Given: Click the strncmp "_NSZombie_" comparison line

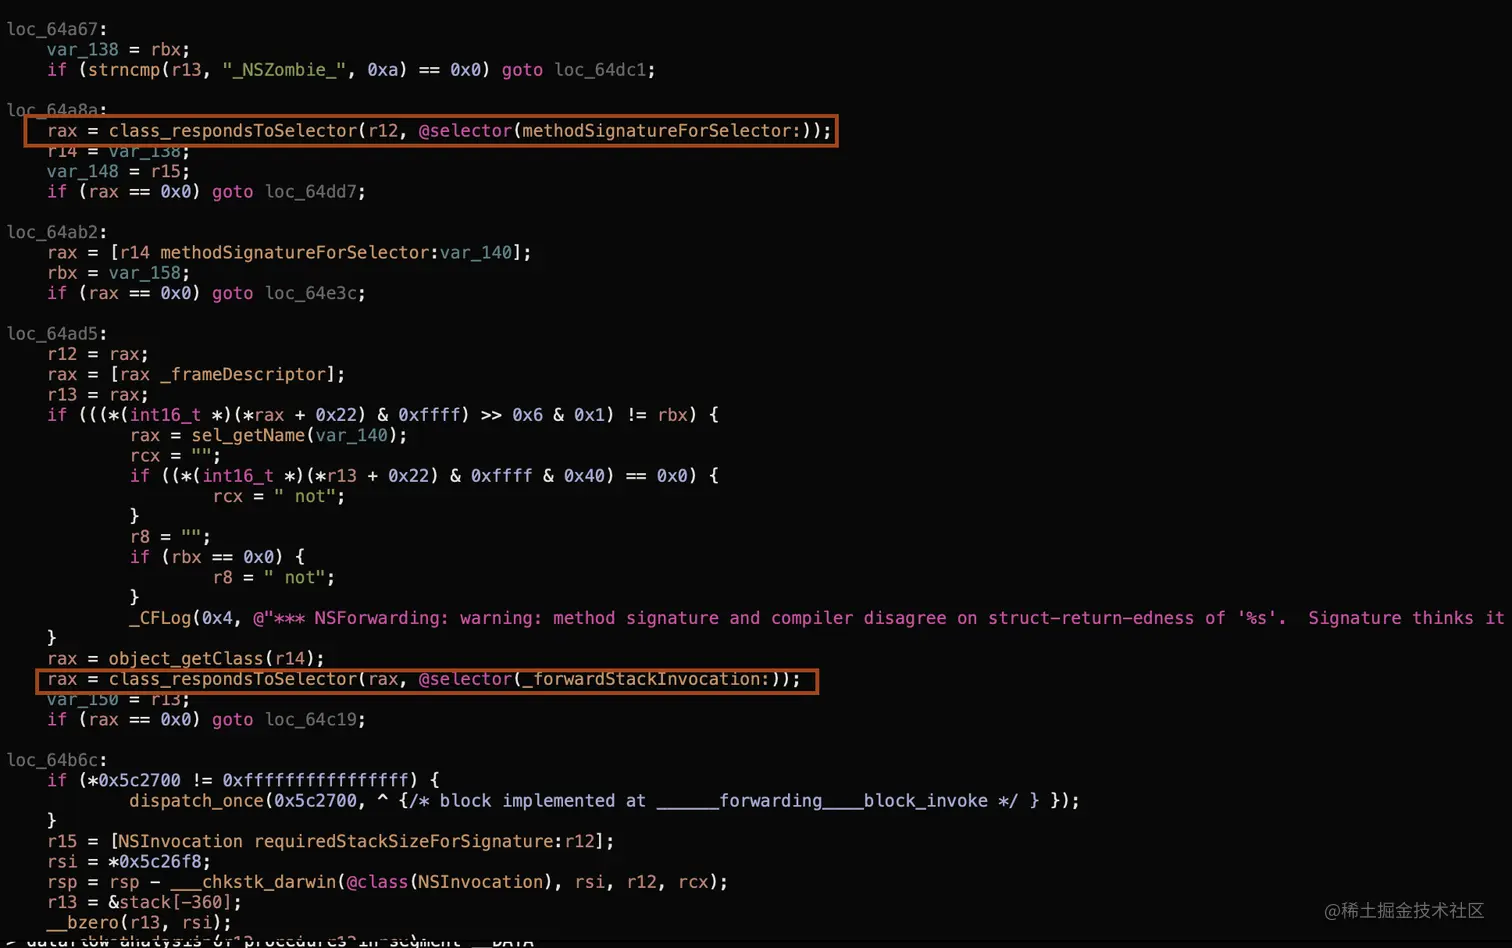Looking at the screenshot, I should click(x=351, y=70).
